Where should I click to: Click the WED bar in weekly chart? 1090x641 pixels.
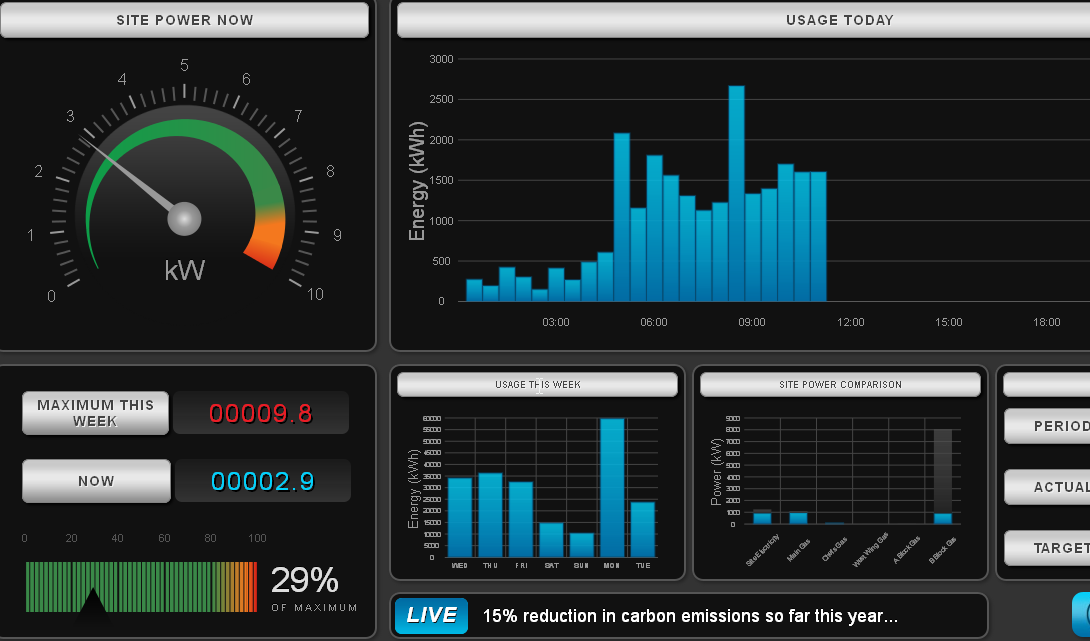459,517
